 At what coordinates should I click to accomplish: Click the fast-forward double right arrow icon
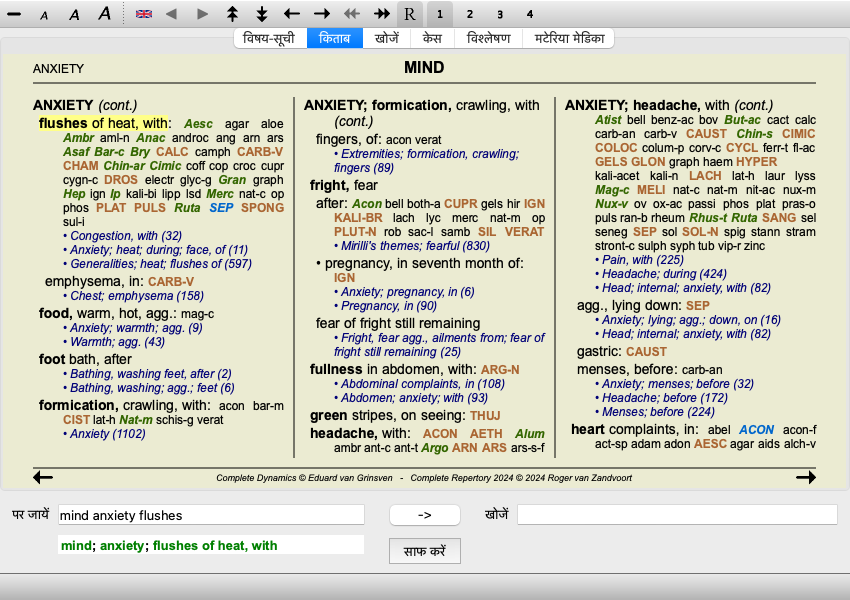click(x=381, y=14)
